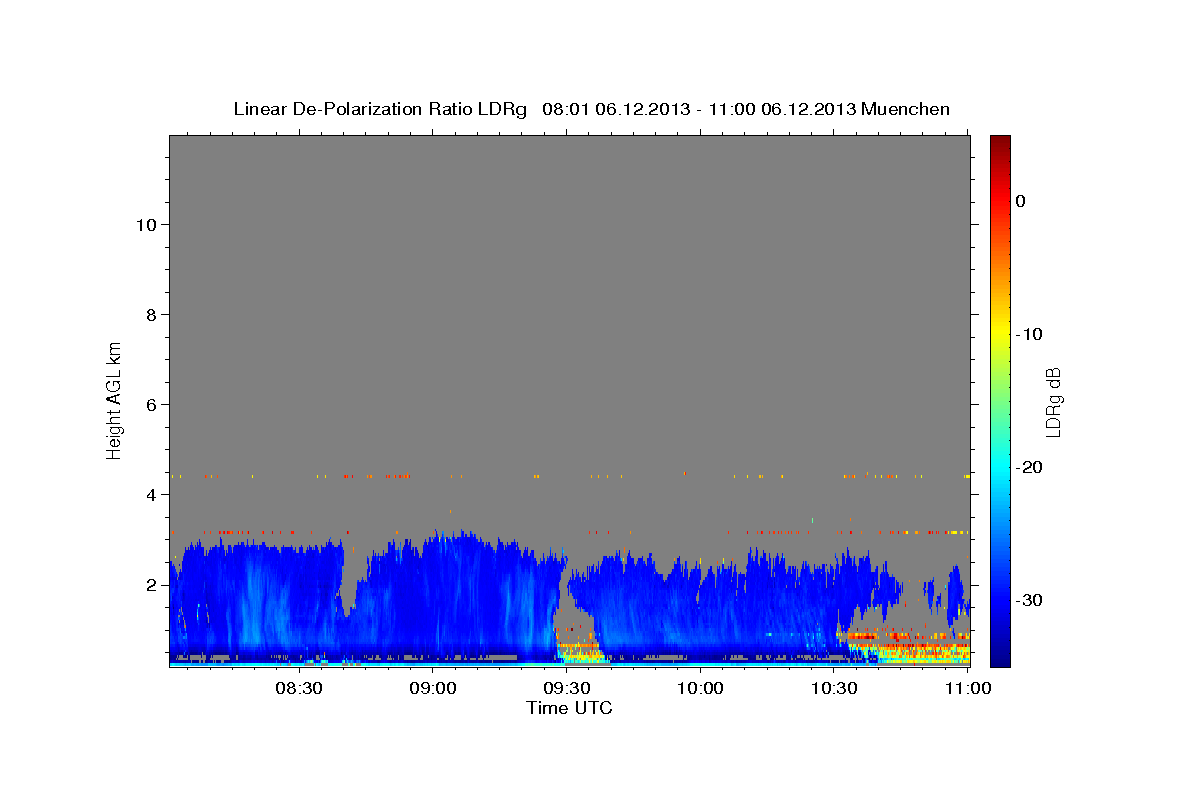Click the plot title 'Linear De-Polarization Ratio LDRg'
The height and width of the screenshot is (800, 1200).
tap(380, 109)
